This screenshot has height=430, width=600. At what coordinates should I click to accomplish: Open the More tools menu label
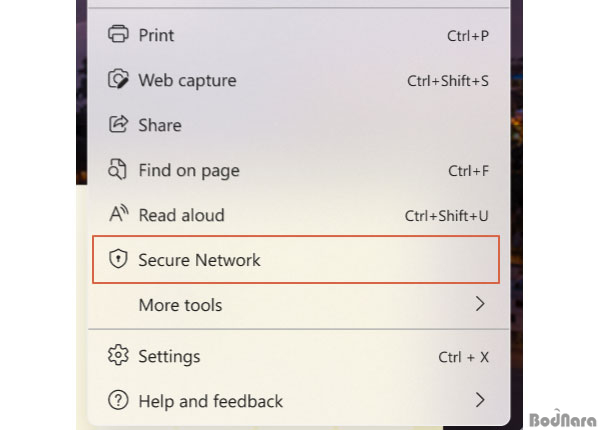(180, 305)
